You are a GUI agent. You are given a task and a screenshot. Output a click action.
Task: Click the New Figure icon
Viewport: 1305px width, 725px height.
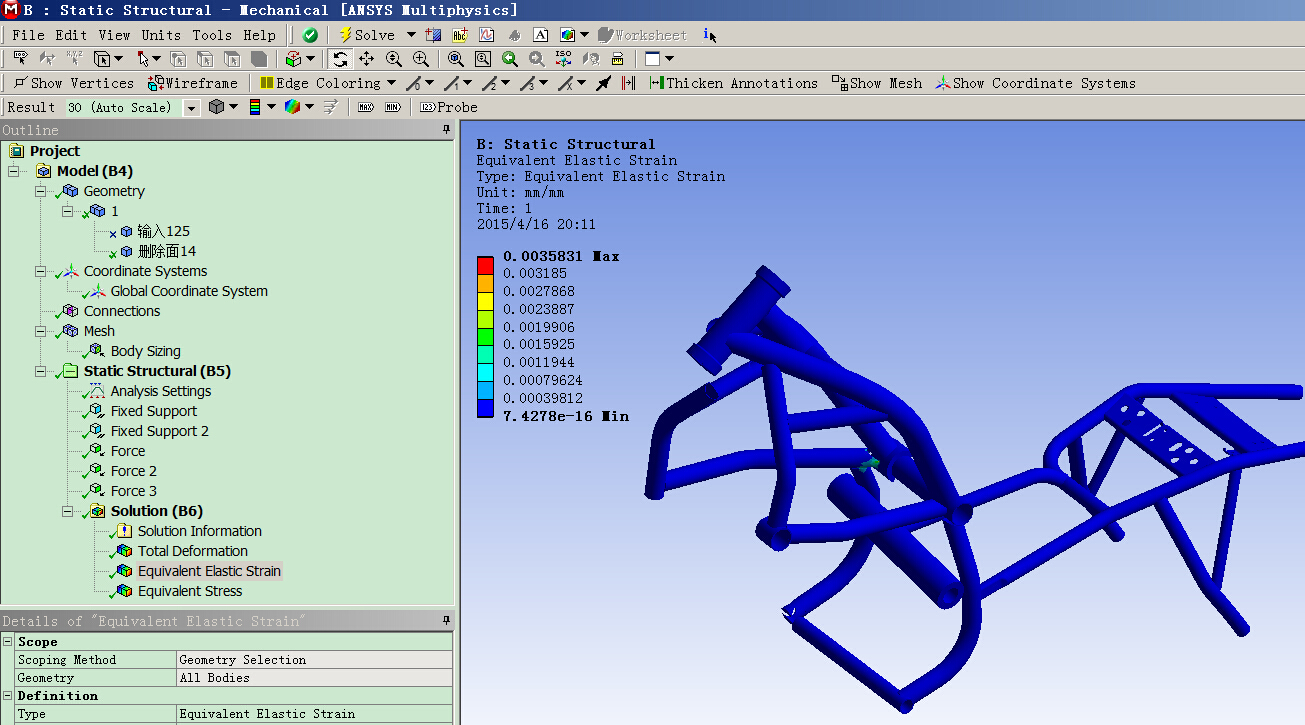(568, 35)
